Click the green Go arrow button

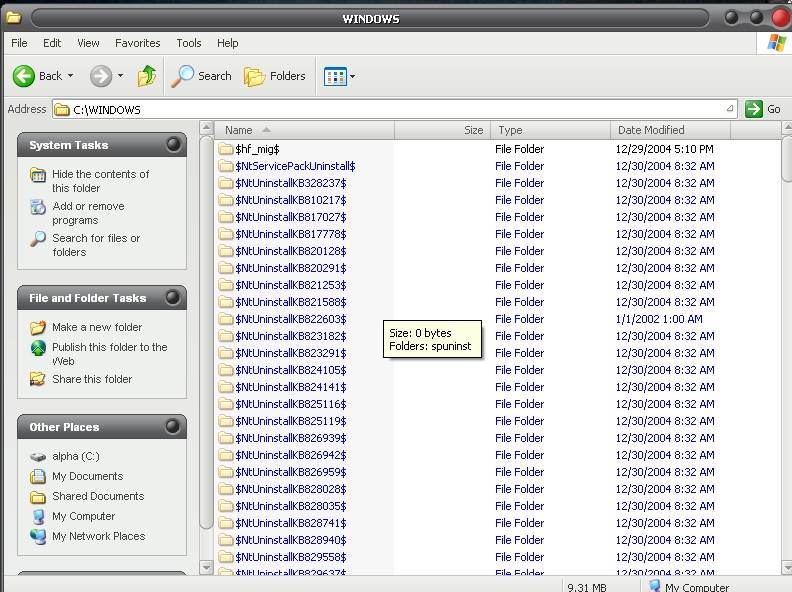(754, 109)
